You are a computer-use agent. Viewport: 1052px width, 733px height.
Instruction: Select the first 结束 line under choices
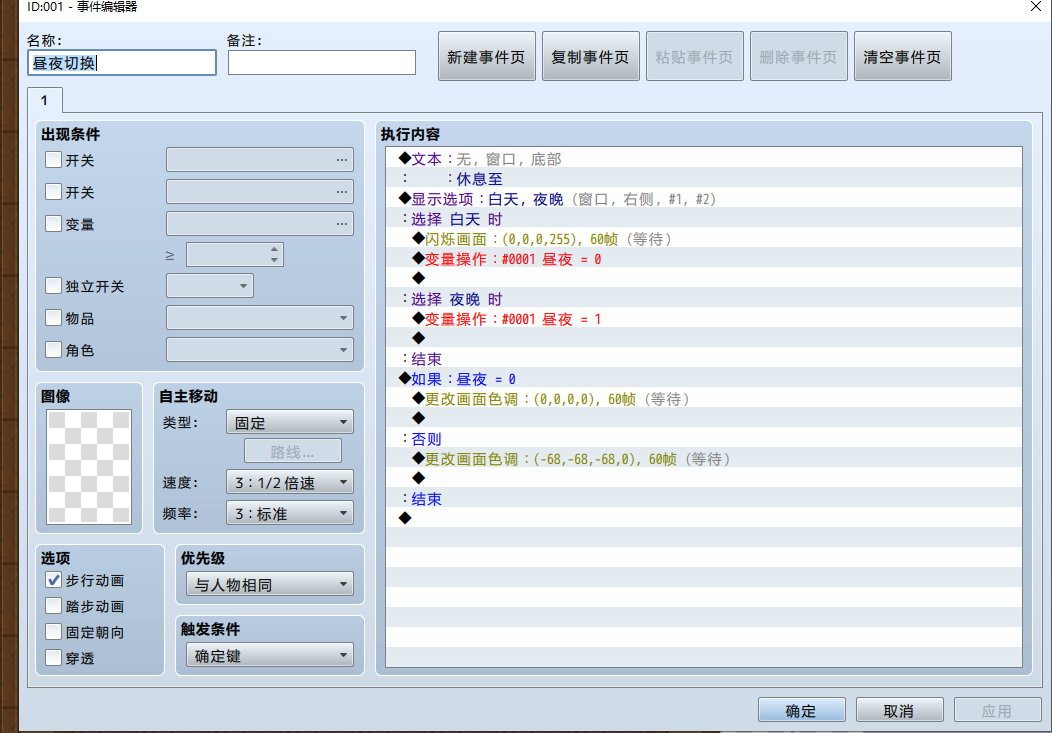[x=704, y=359]
